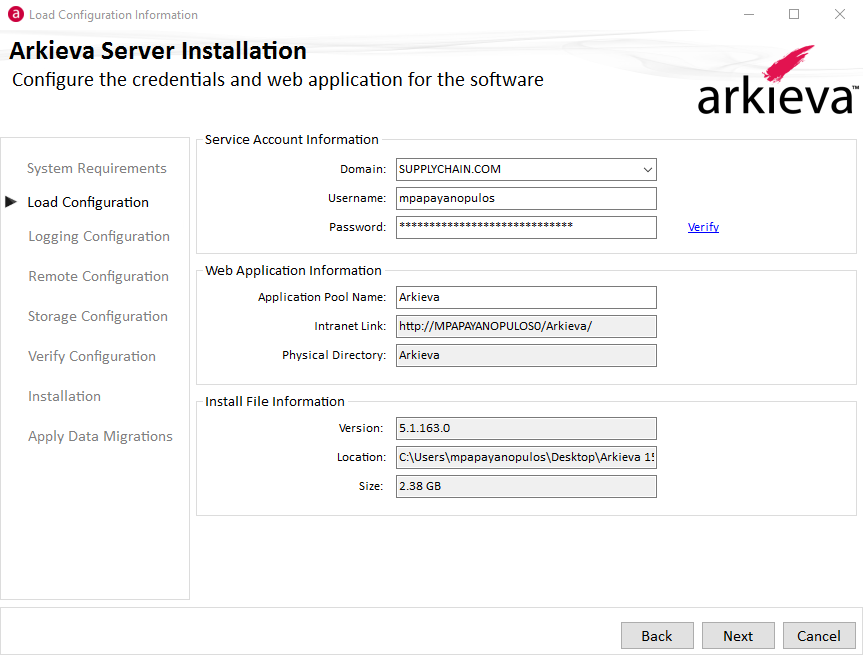Click the Size field showing 2.38 GB
863x655 pixels.
[x=526, y=487]
